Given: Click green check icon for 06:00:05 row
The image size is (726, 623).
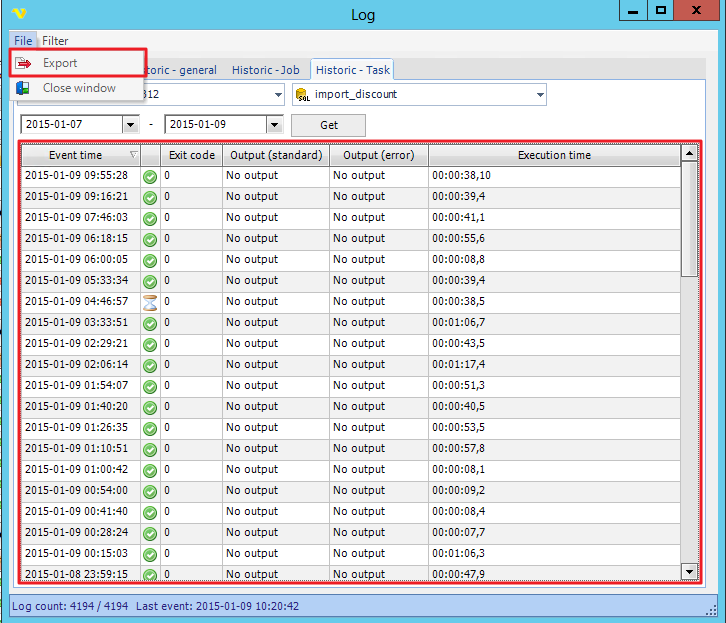Looking at the screenshot, I should (150, 260).
